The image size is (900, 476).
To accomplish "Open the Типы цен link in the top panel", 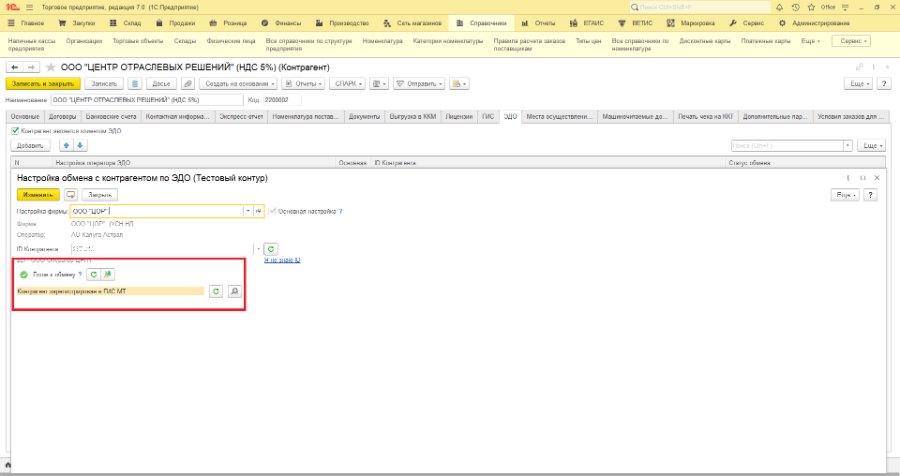I will pos(588,41).
